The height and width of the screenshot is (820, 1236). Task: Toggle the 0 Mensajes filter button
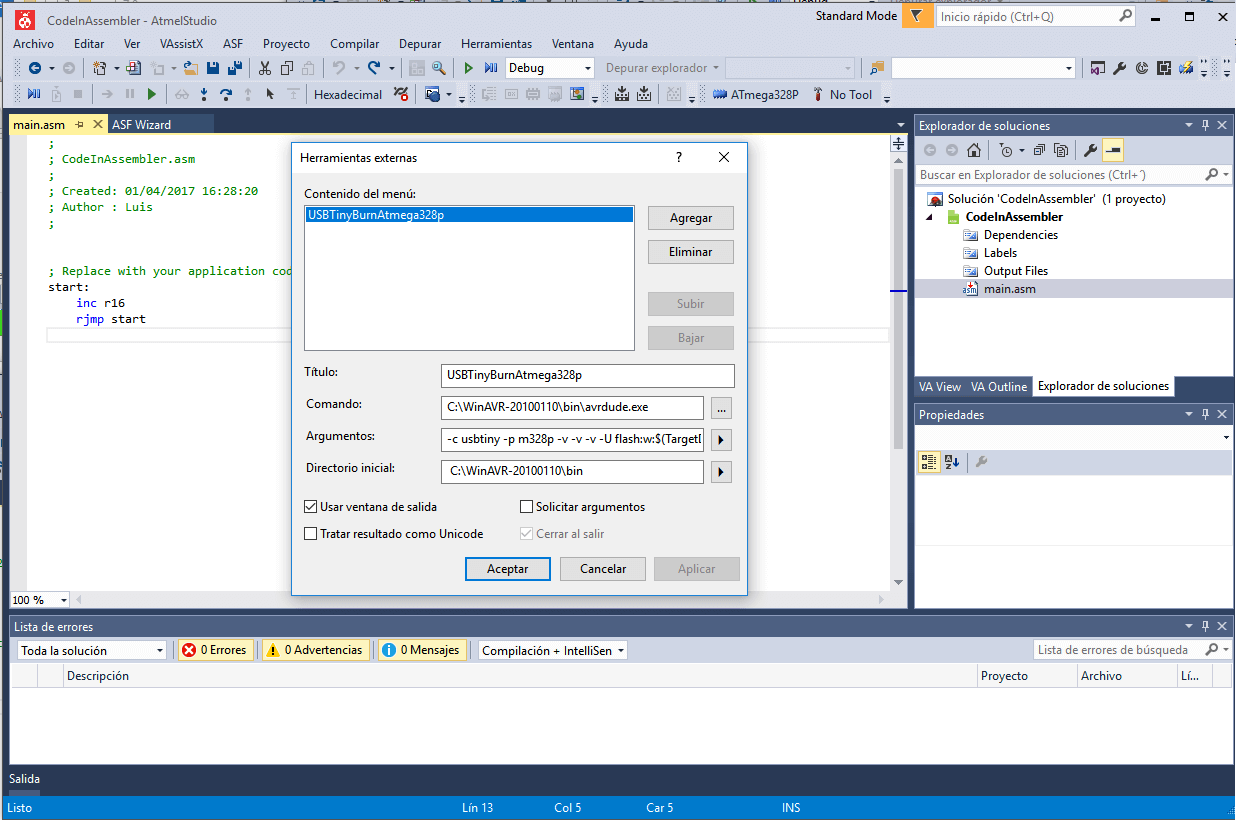coord(421,650)
